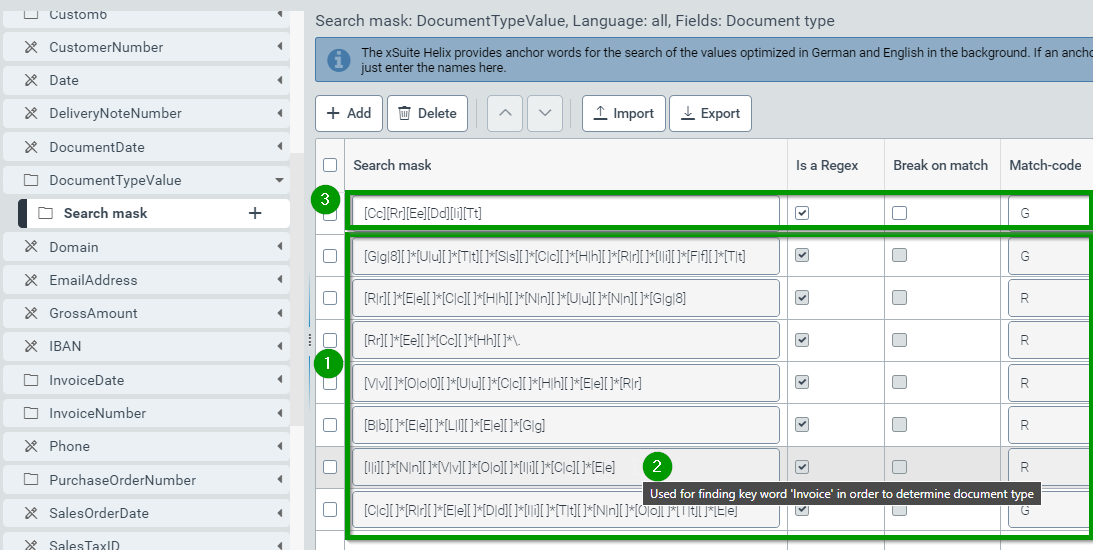Click the DeliveryNoteNumber field tool icon
The width and height of the screenshot is (1093, 550).
pos(31,113)
